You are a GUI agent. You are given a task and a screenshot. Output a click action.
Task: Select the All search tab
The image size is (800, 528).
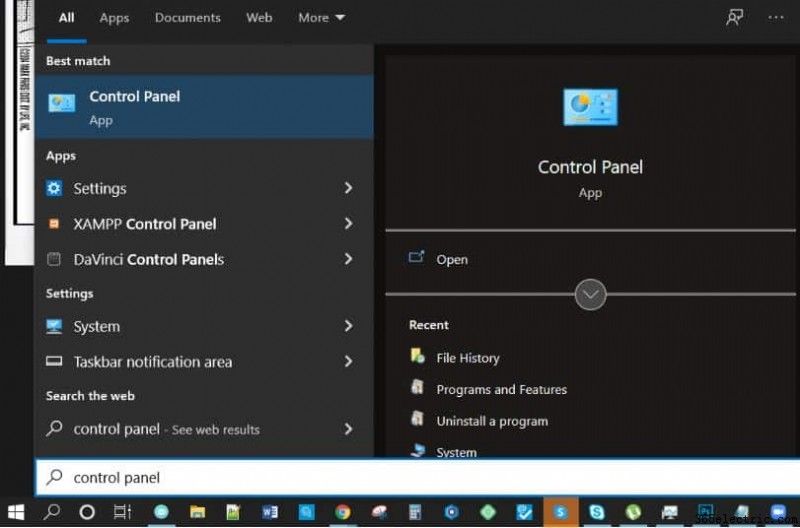coord(66,18)
